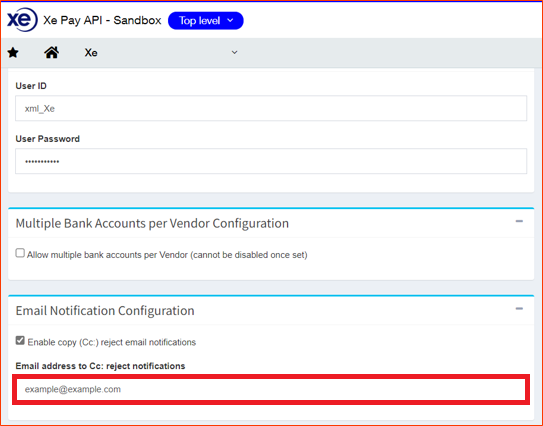Screen dimensions: 543x426
Task: Click the Xe logo icon
Action: (22, 20)
